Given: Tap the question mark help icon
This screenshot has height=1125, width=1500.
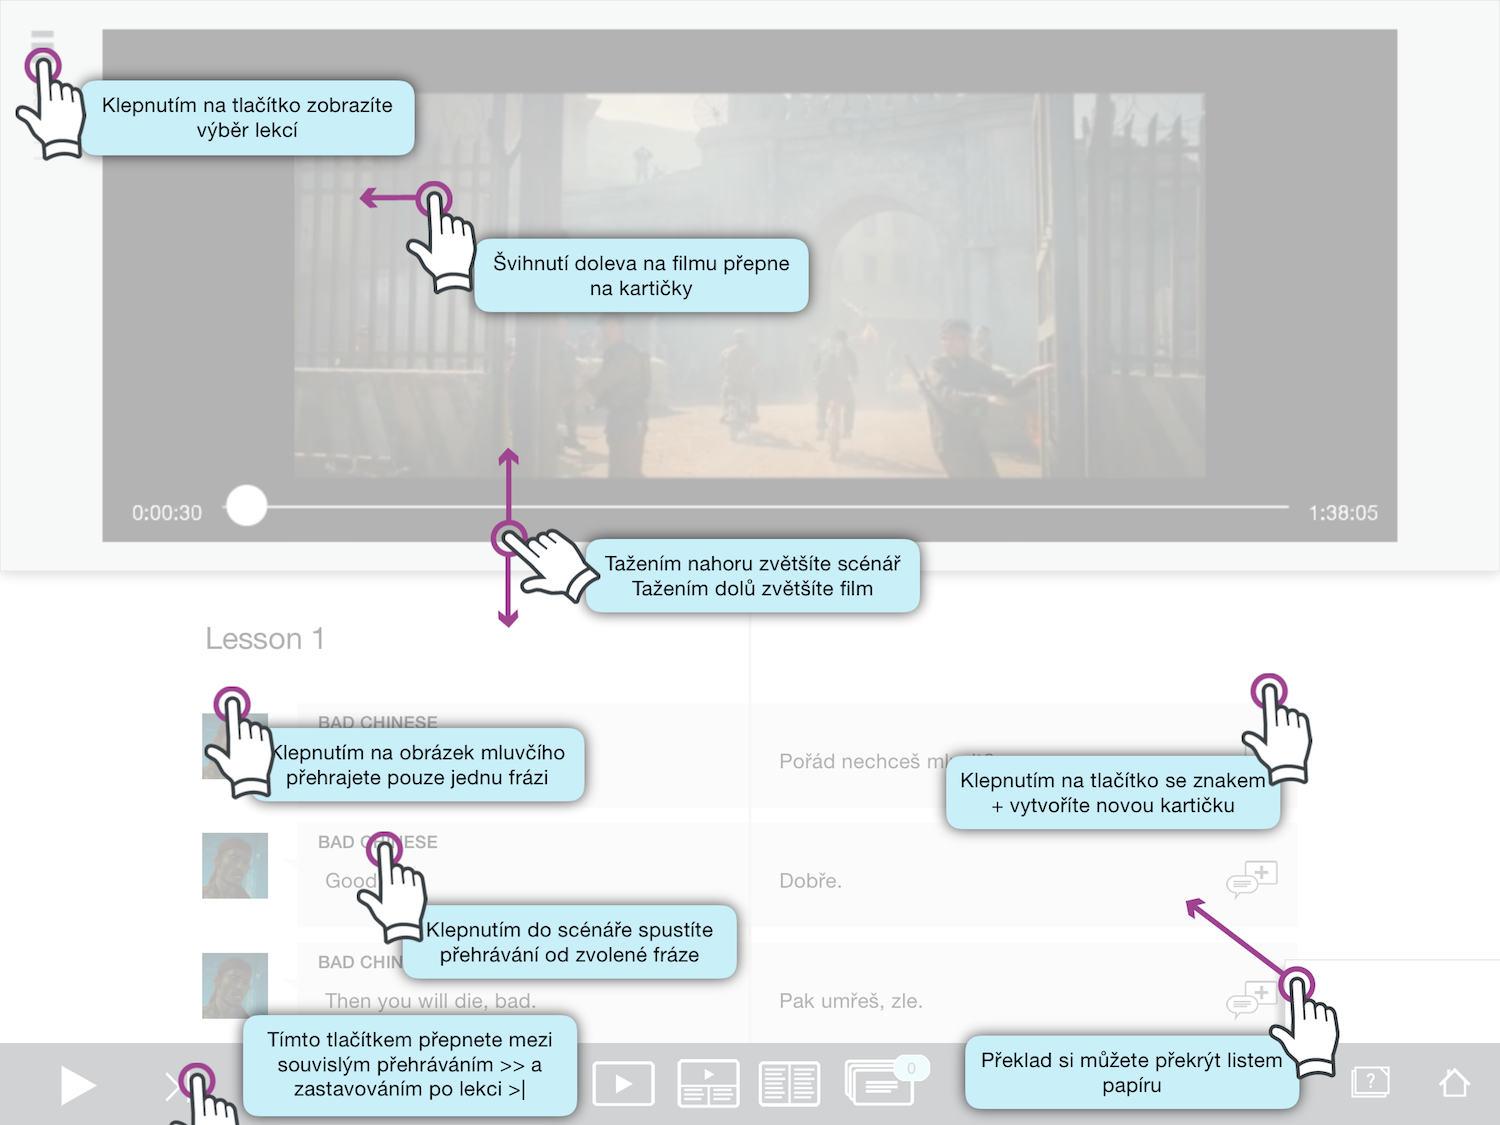Looking at the screenshot, I should [1370, 1082].
